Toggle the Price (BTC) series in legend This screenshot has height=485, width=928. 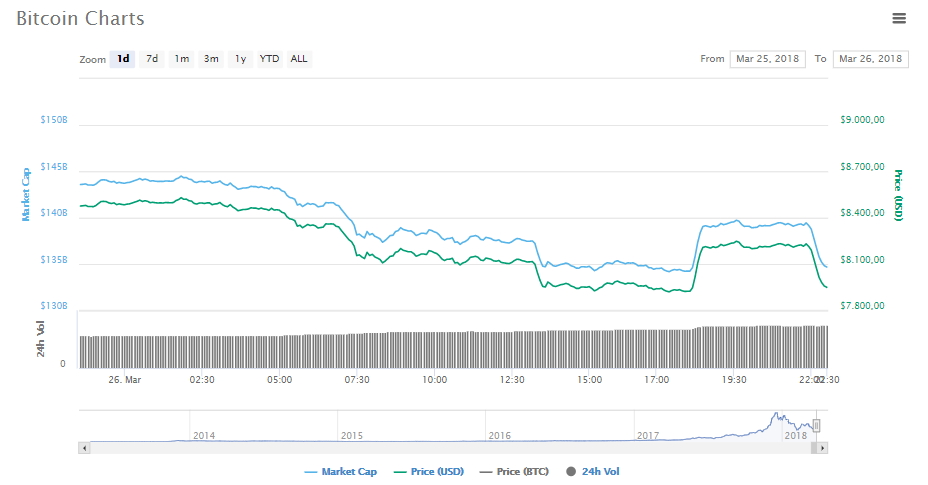point(514,471)
